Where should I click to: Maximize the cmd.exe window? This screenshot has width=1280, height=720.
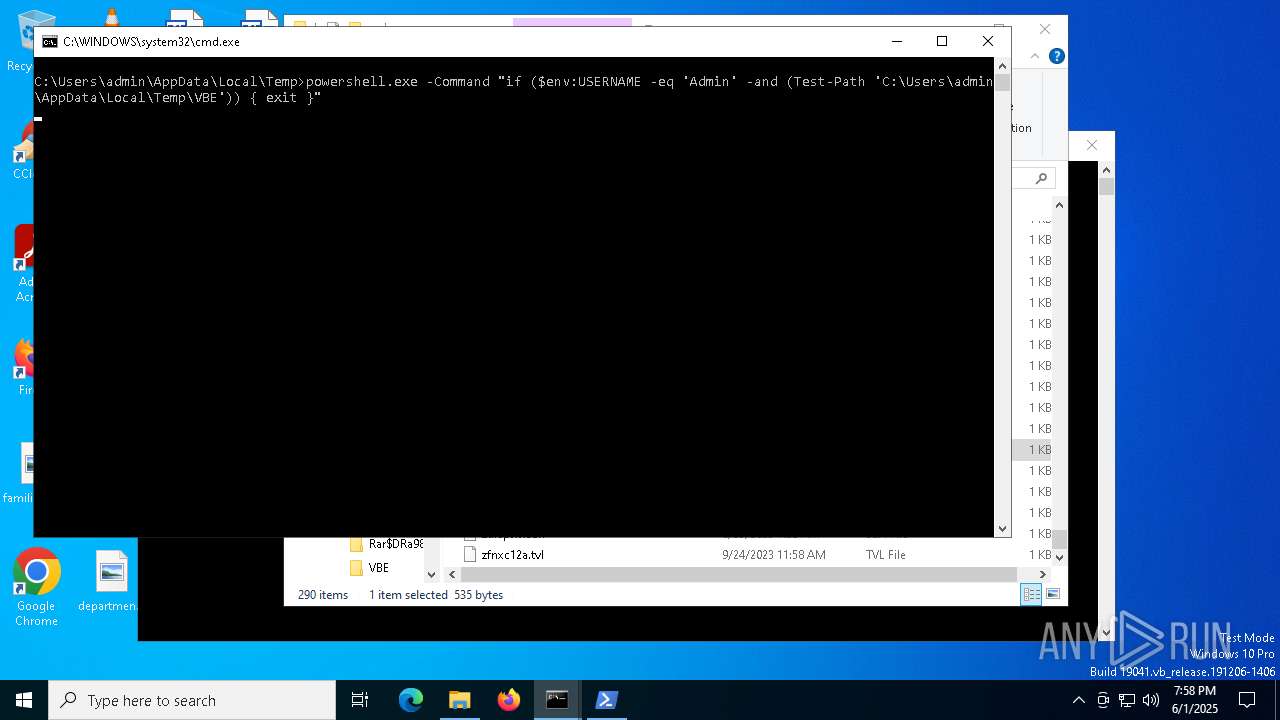(x=941, y=41)
